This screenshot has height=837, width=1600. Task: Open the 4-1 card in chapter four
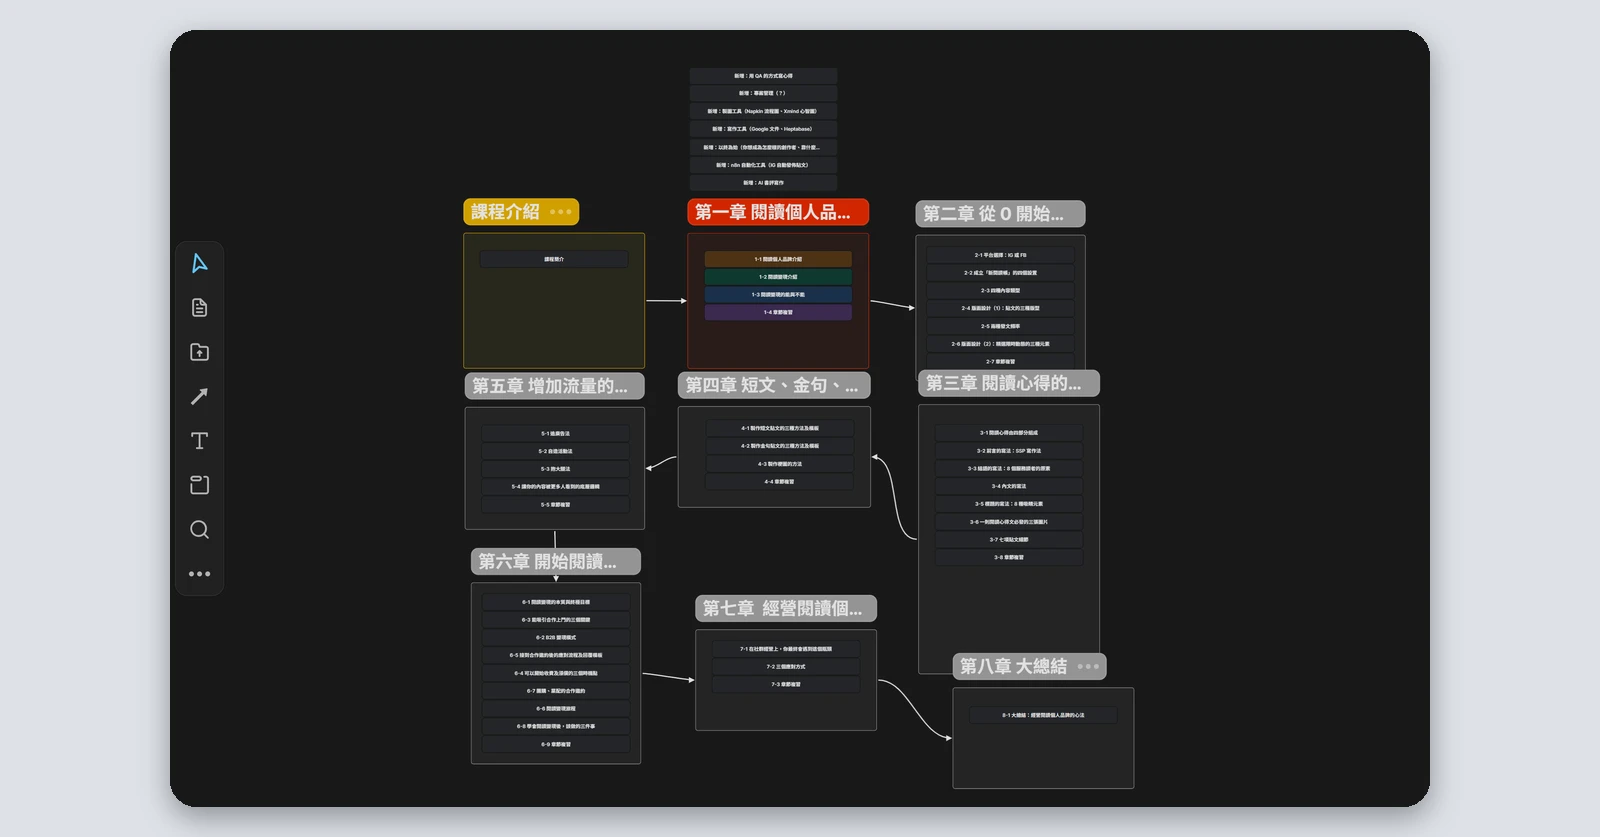780,428
